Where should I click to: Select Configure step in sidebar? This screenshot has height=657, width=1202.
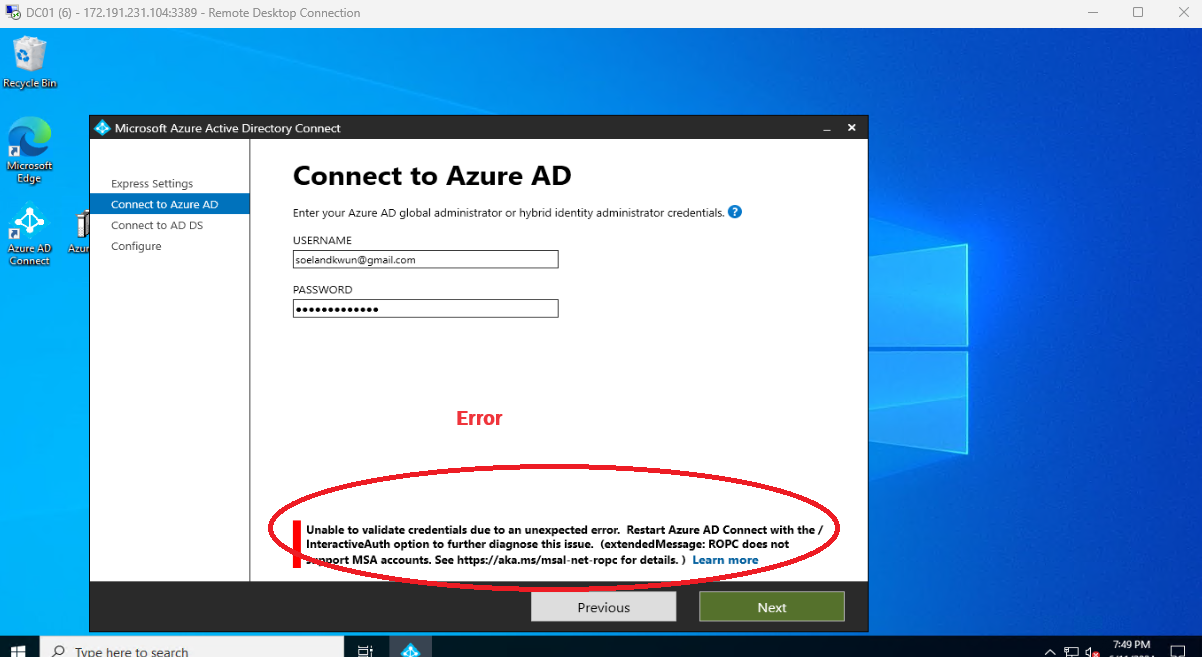pos(136,247)
